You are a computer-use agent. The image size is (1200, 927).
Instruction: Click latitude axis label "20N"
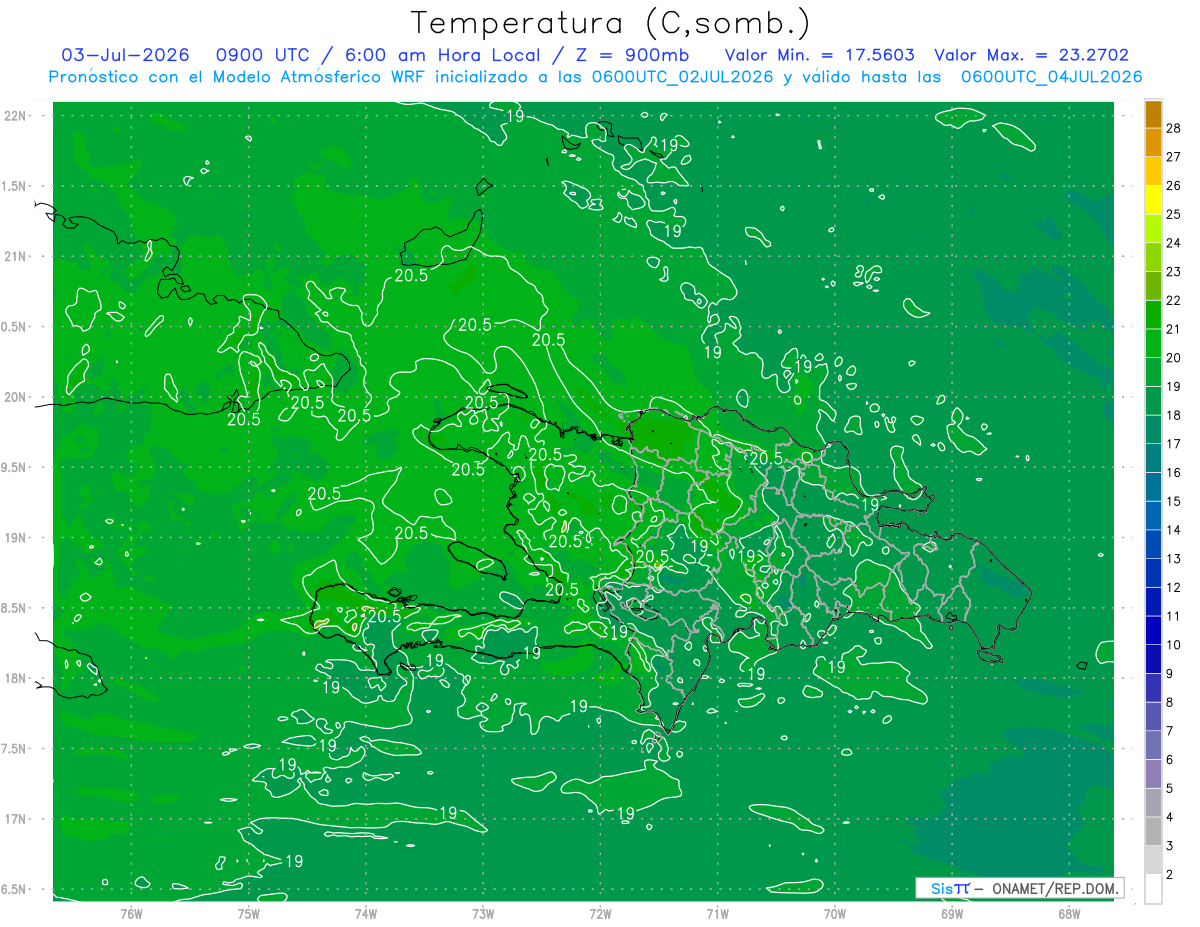[x=17, y=397]
